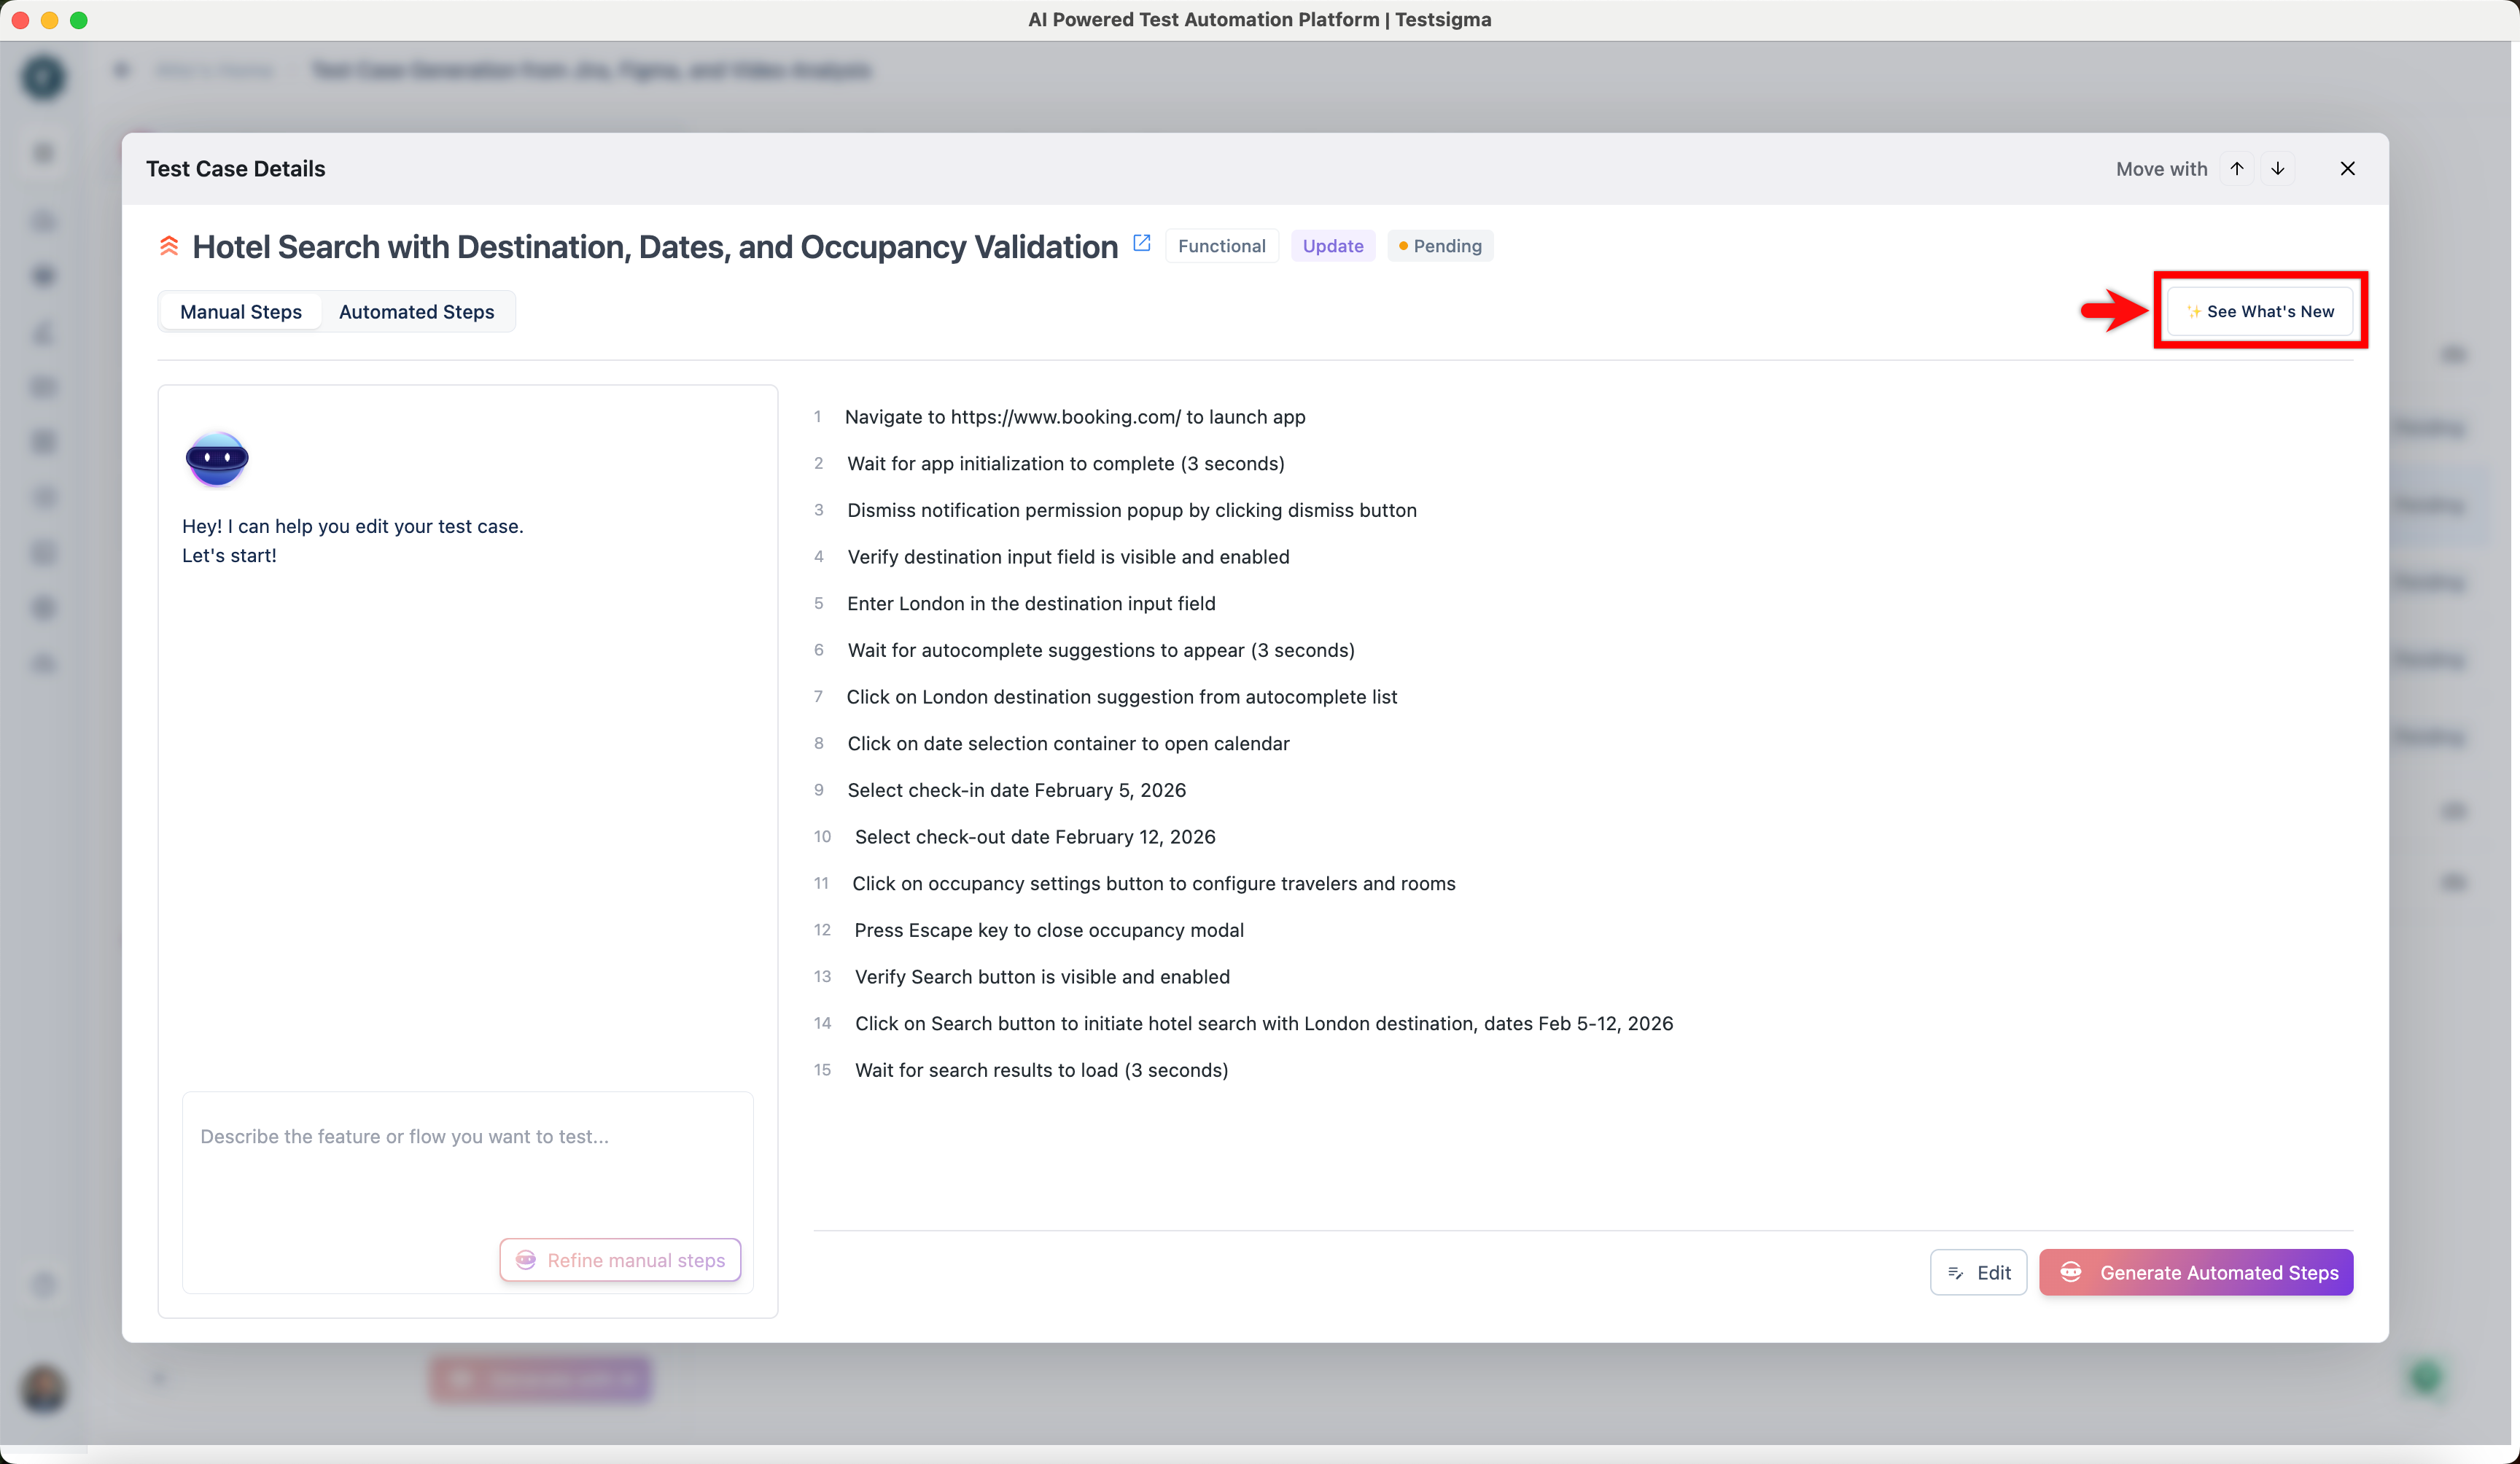This screenshot has width=2520, height=1464.
Task: Click the AI assistant robot avatar
Action: click(x=217, y=459)
